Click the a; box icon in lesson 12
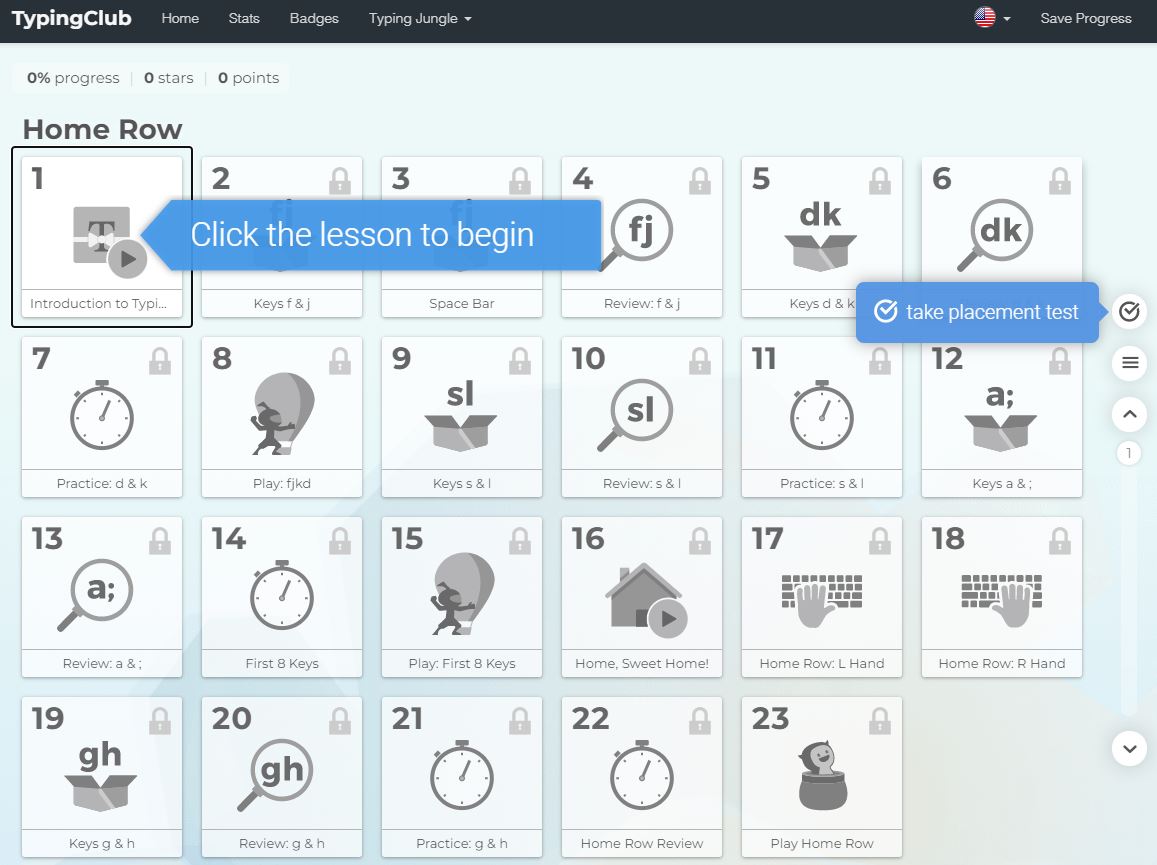 pos(1001,417)
